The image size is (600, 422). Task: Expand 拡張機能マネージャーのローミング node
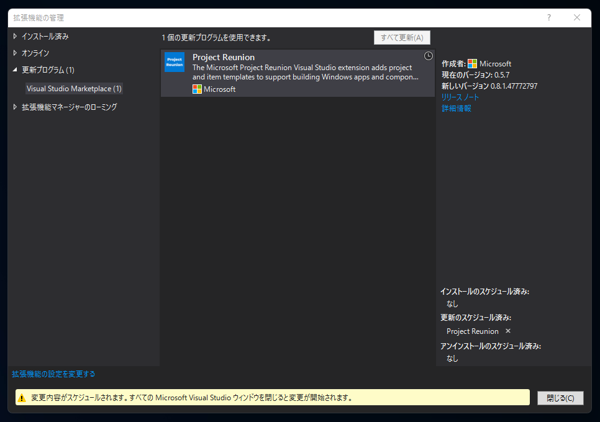[x=15, y=107]
